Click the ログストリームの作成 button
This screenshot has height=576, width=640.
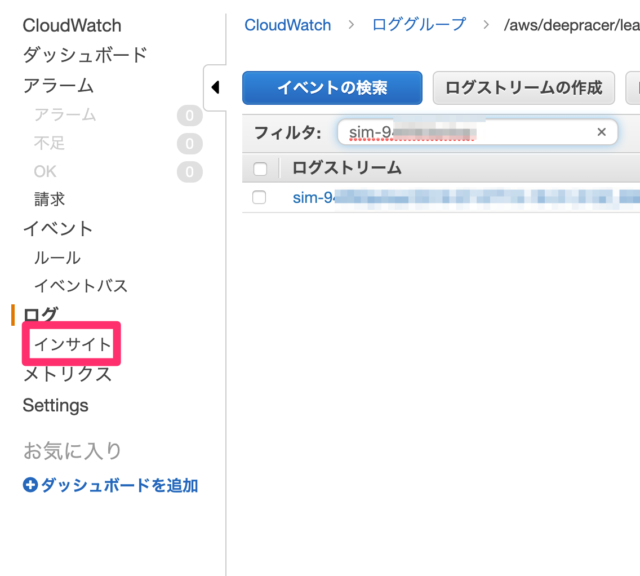tap(524, 88)
